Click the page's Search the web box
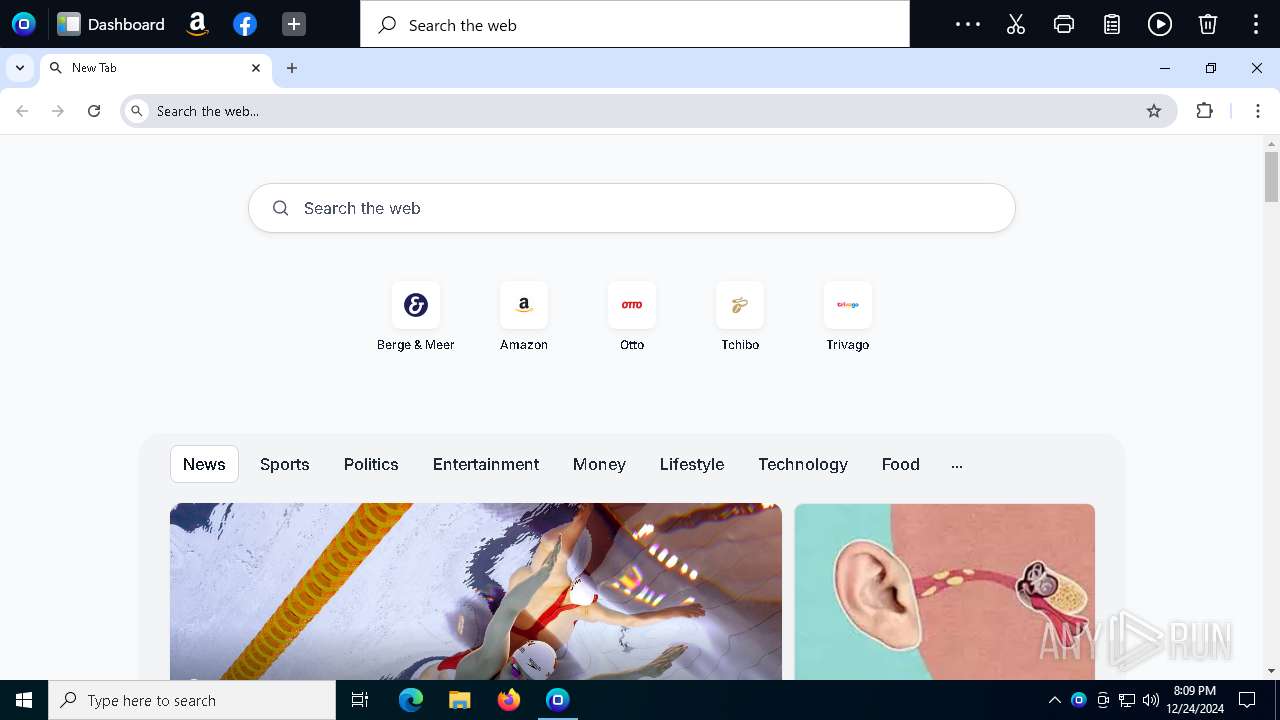 coord(632,208)
